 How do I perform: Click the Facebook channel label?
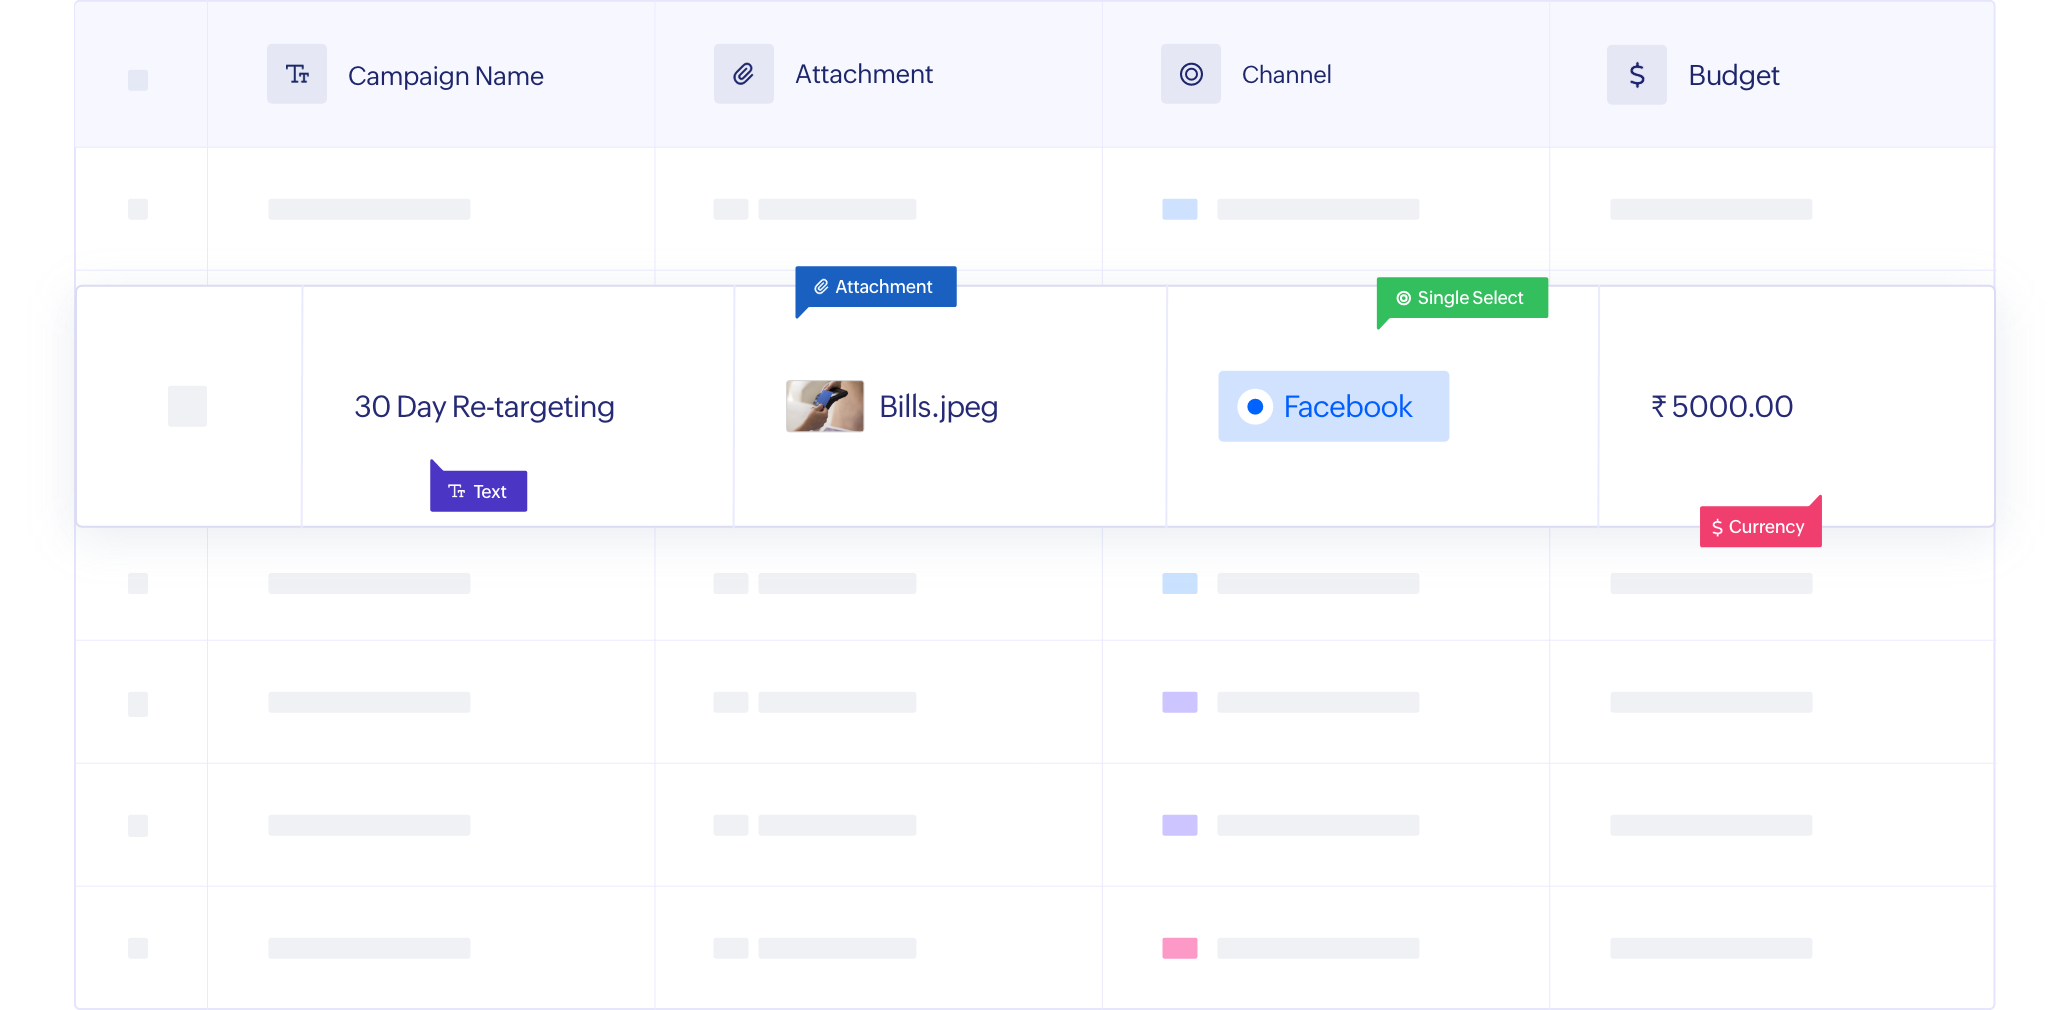[x=1348, y=406]
